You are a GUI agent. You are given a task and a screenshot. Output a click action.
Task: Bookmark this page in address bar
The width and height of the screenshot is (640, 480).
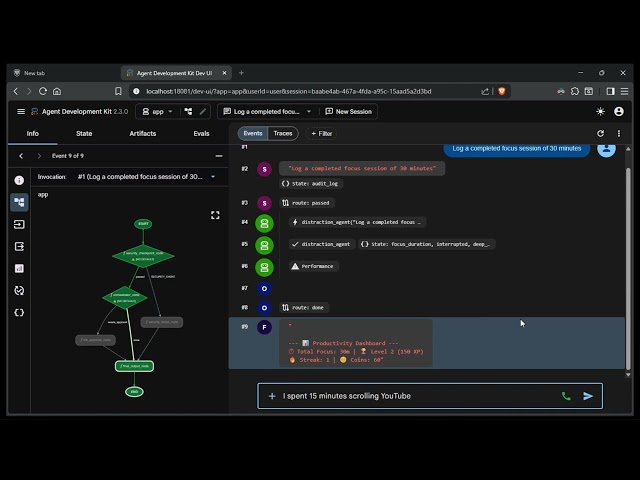point(118,91)
